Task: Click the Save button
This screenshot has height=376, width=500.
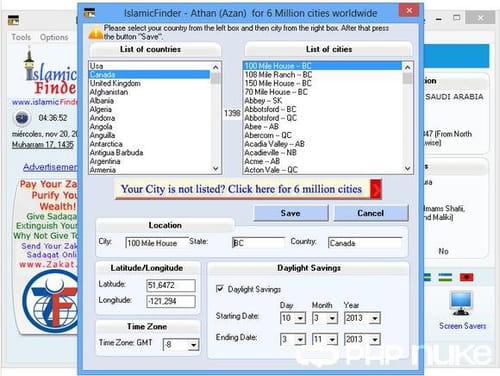Action: [291, 213]
